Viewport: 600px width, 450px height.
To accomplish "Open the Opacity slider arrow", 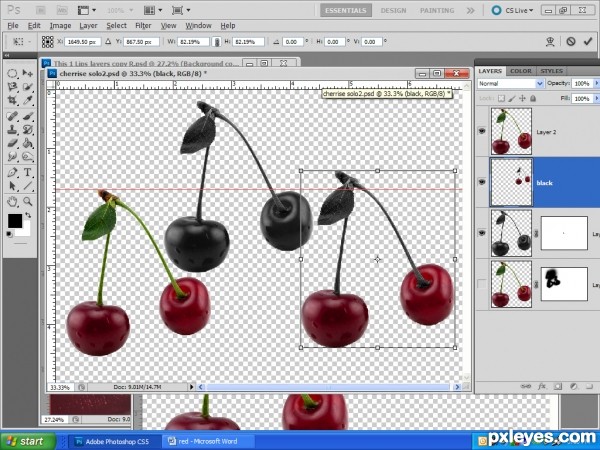I will click(596, 83).
